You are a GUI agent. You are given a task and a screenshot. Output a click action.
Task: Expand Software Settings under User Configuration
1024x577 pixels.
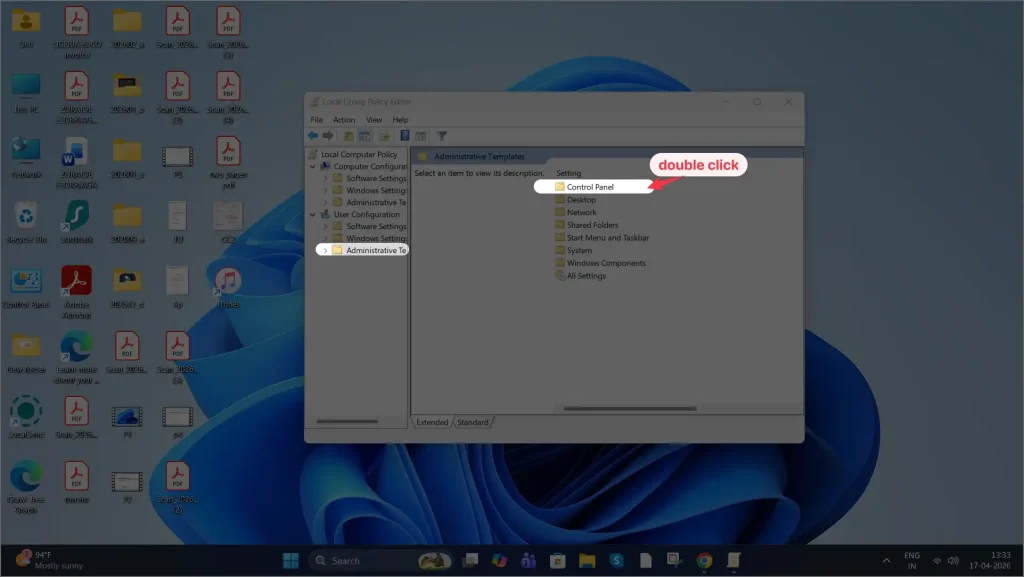tap(326, 226)
